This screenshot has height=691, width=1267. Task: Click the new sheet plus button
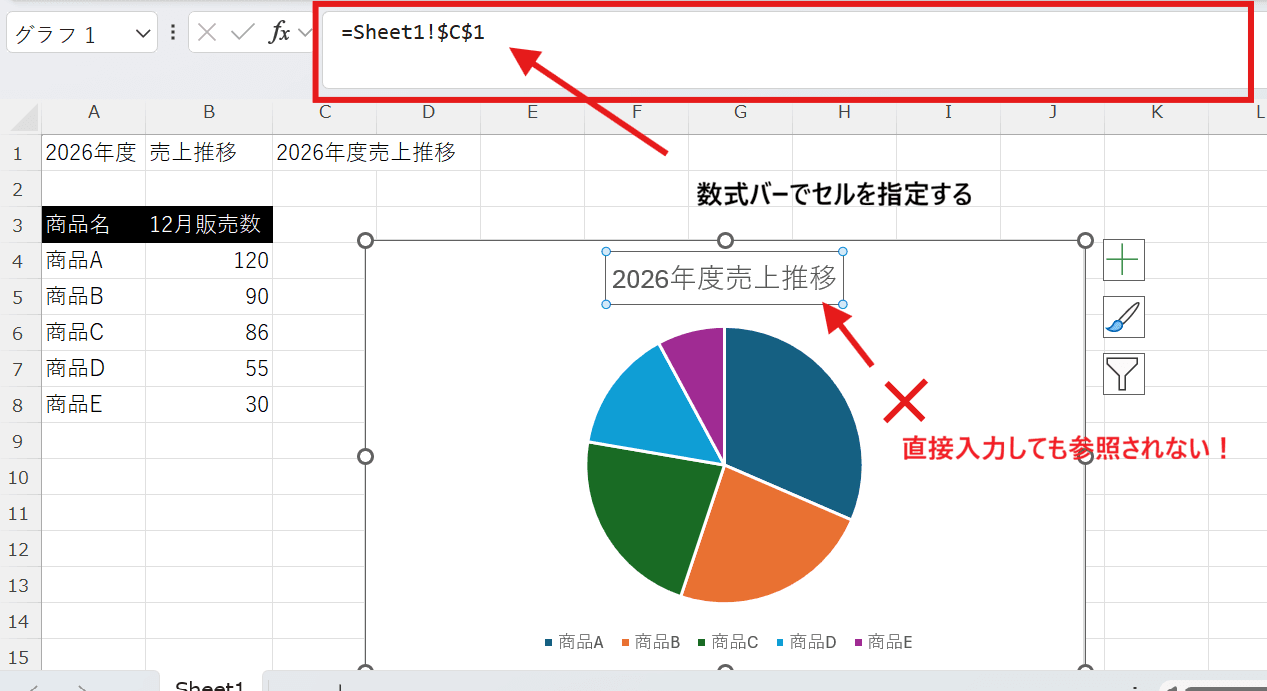click(x=340, y=686)
